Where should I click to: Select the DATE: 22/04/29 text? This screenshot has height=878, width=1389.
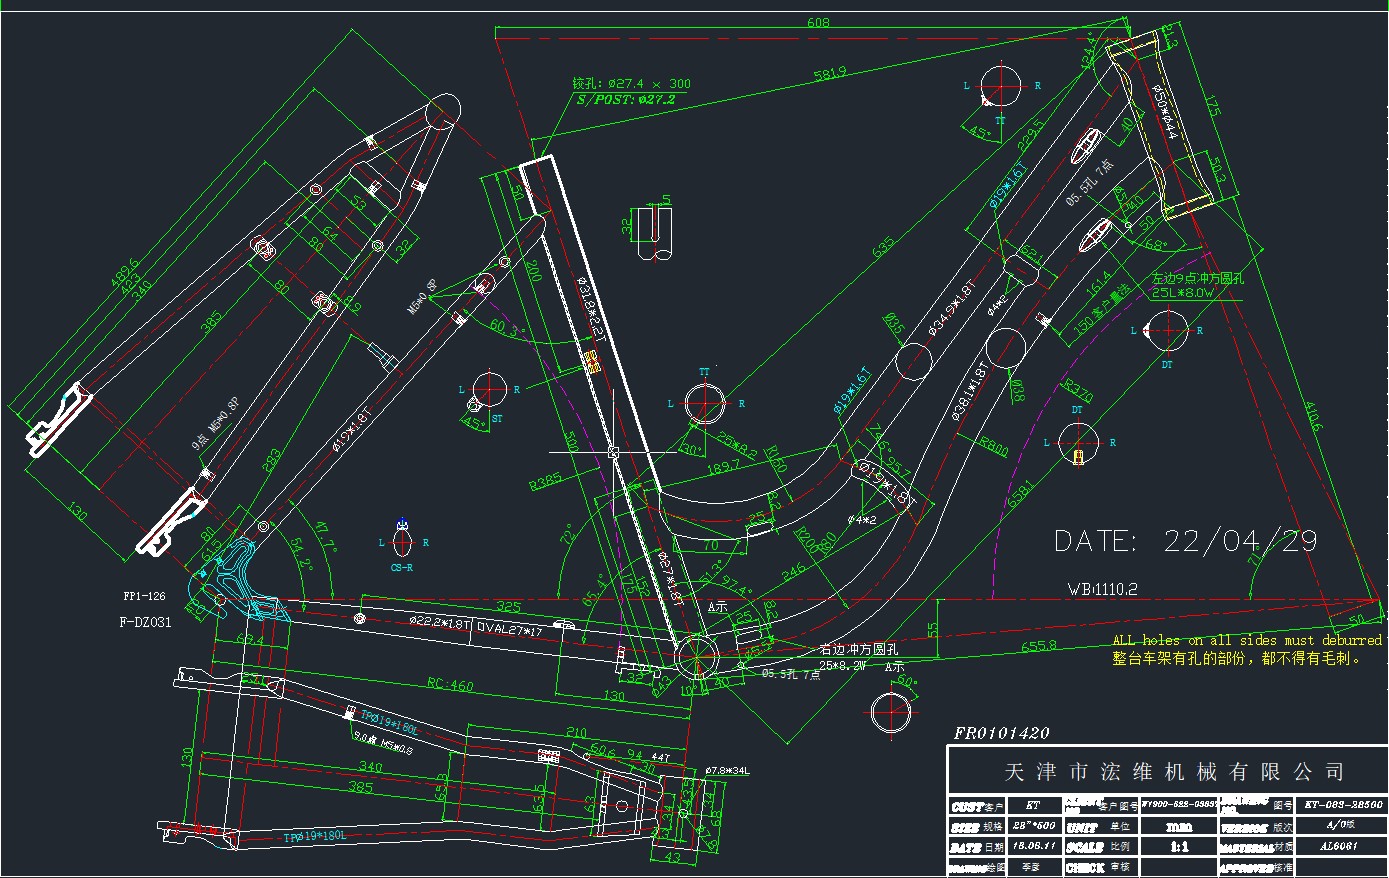coord(1185,542)
